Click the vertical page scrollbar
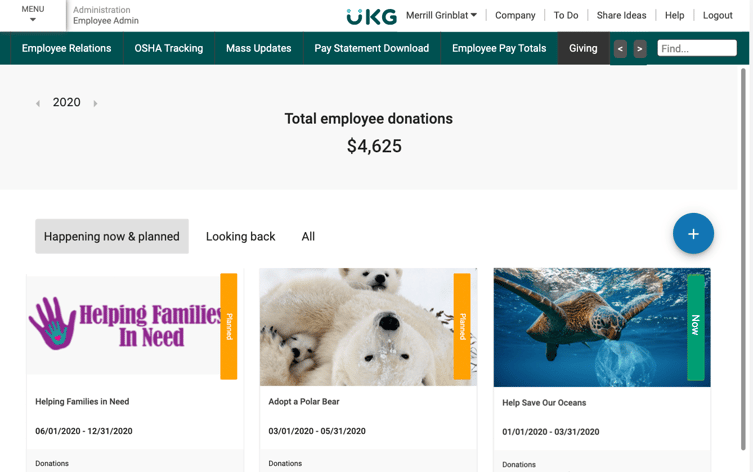The width and height of the screenshot is (753, 472). (x=743, y=259)
